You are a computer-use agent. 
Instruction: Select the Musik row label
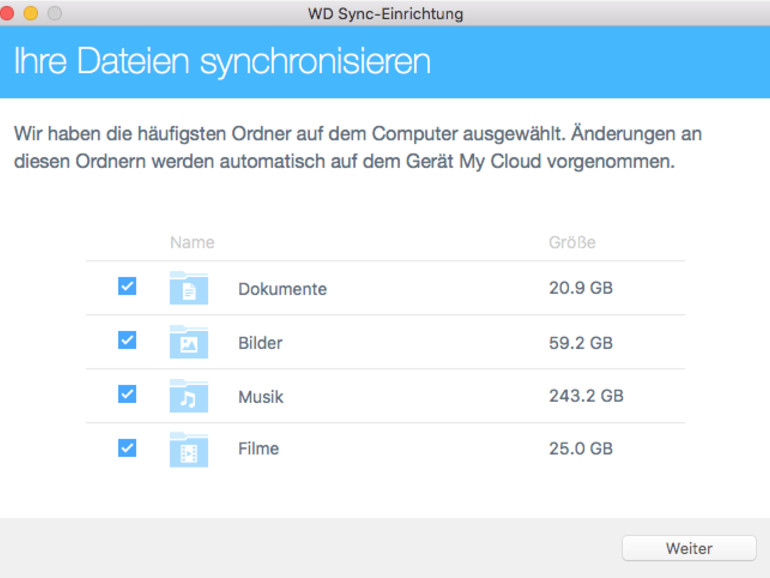point(261,397)
